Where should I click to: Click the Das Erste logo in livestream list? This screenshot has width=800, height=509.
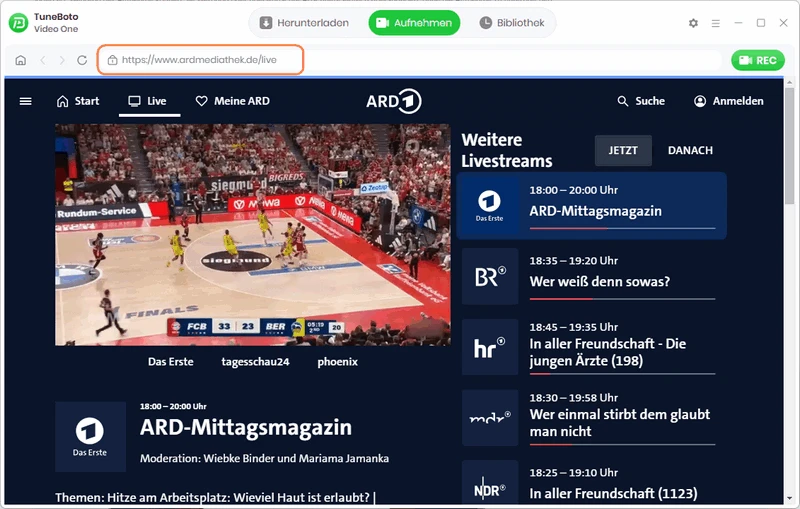[x=489, y=206]
